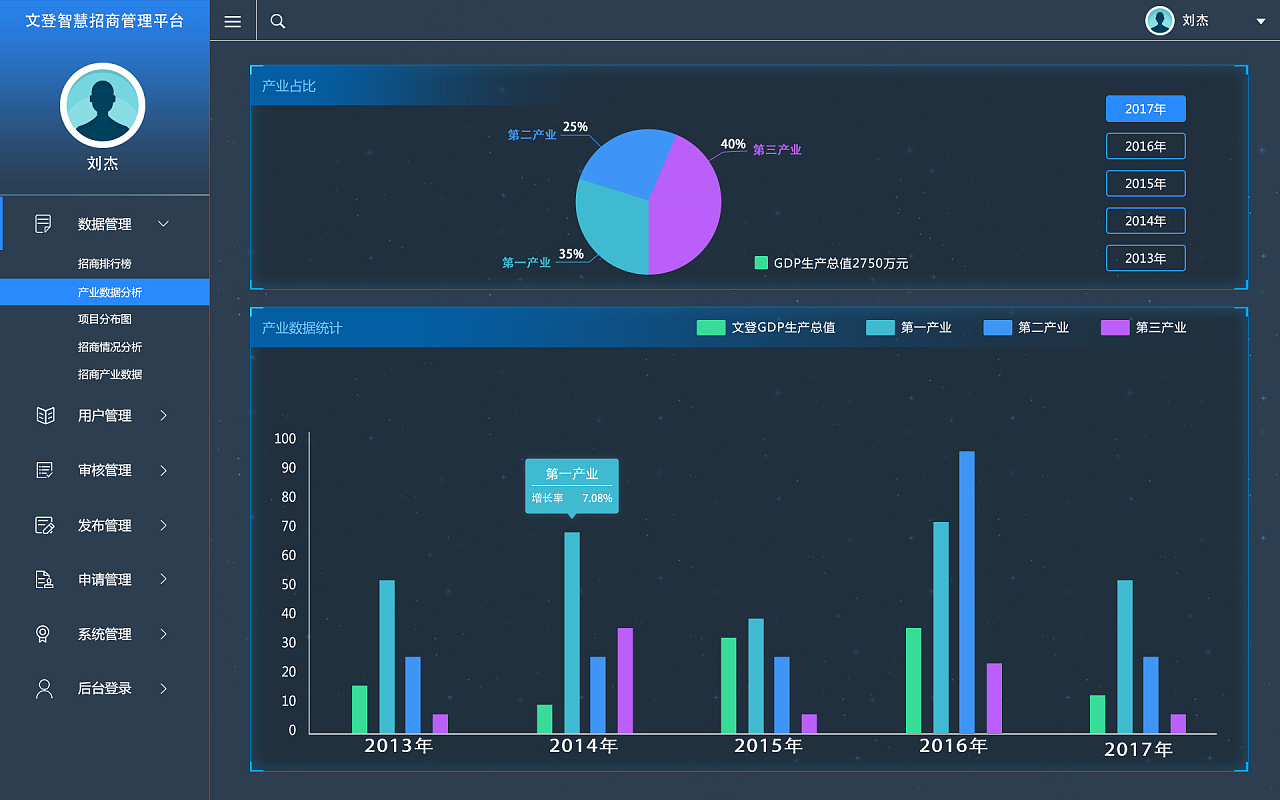Screen dimensions: 1280x800
Task: Toggle the blue 第二产业 legend swatch
Action: click(x=998, y=327)
